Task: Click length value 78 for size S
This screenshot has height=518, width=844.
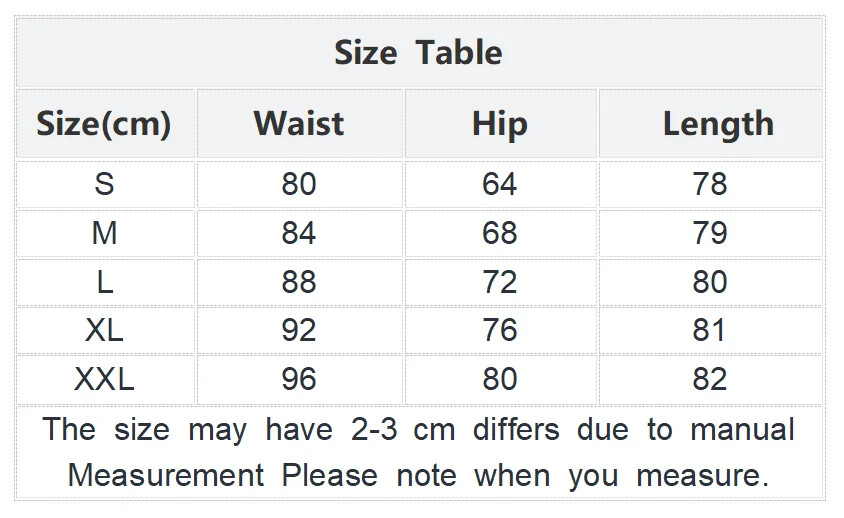Action: [710, 184]
